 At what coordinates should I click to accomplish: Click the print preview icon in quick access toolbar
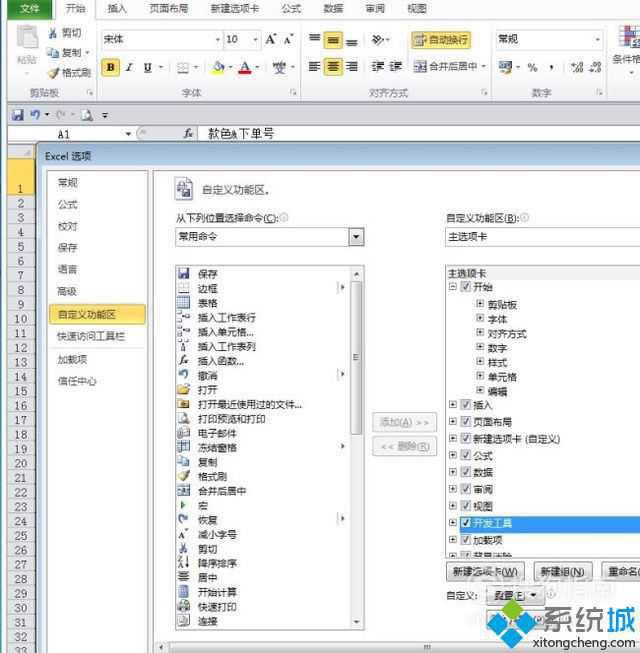(87, 115)
